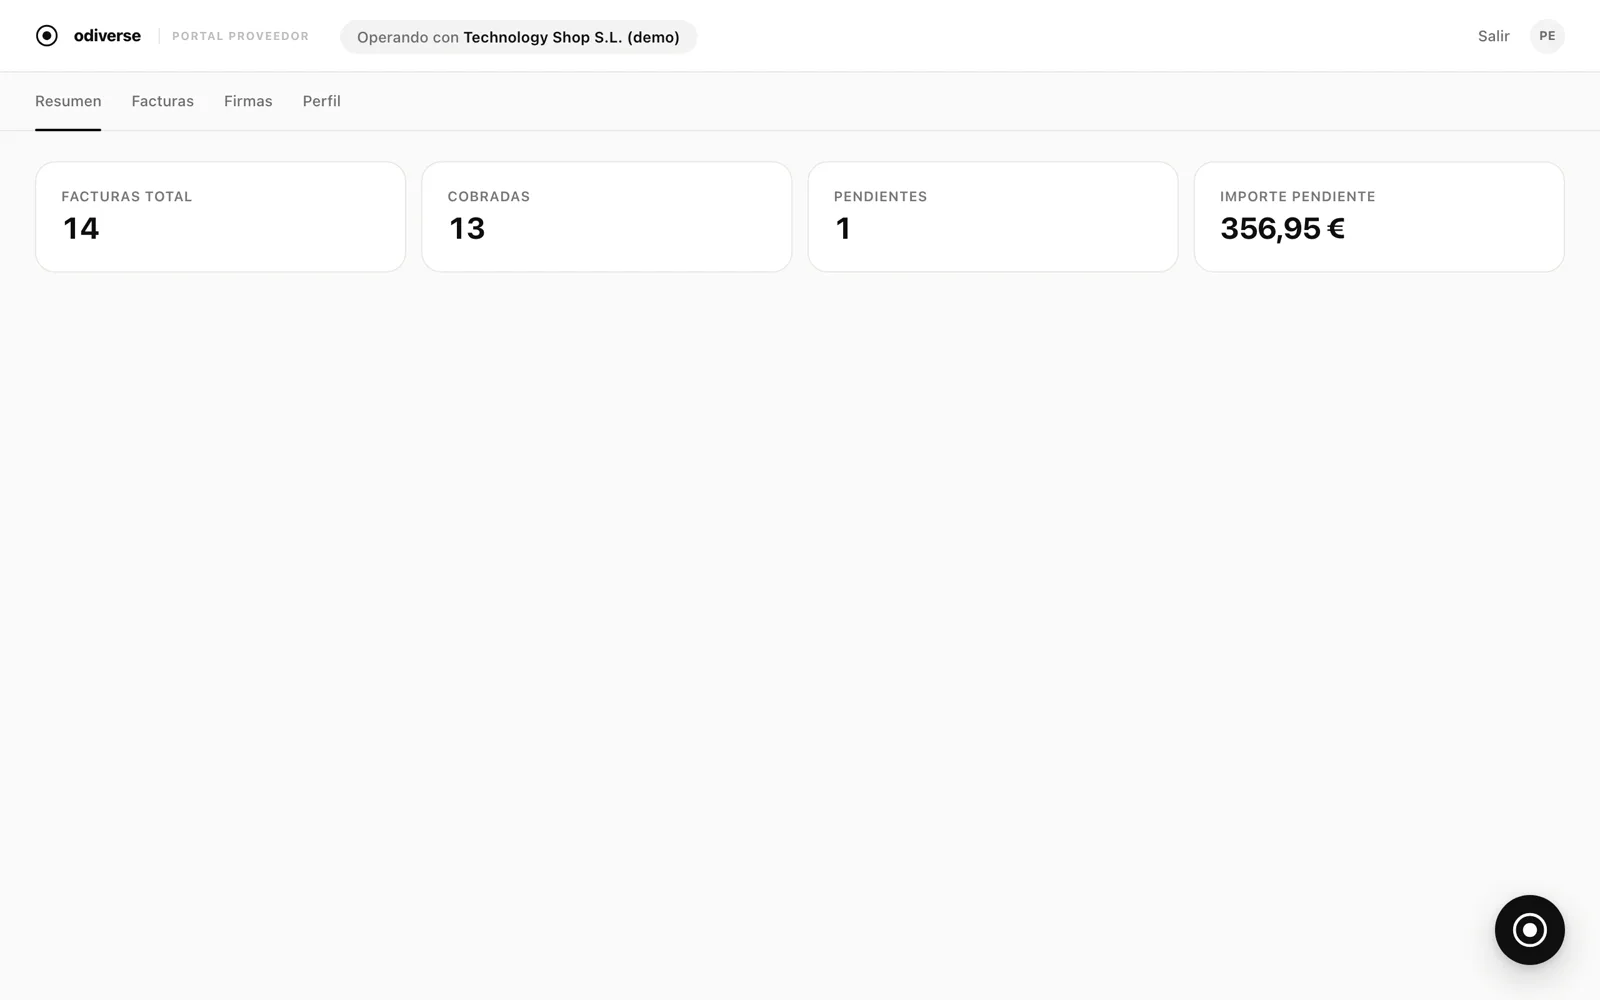The height and width of the screenshot is (1000, 1600).
Task: Go to the Firmas tab
Action: point(248,101)
